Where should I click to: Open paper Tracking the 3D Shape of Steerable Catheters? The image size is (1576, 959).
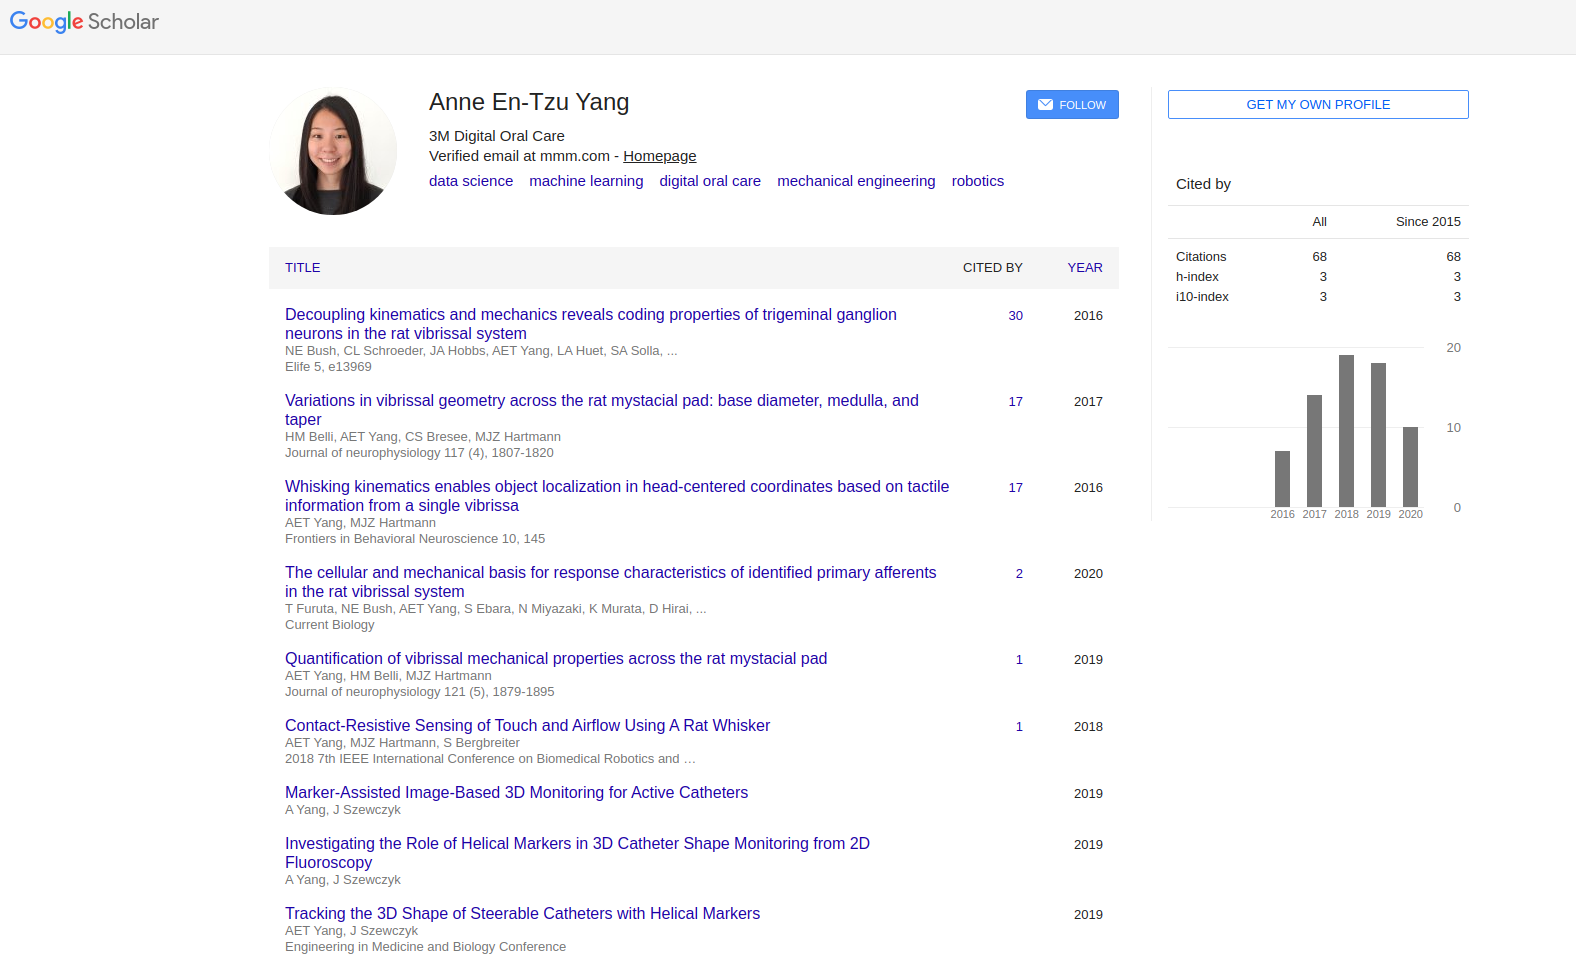coord(522,914)
